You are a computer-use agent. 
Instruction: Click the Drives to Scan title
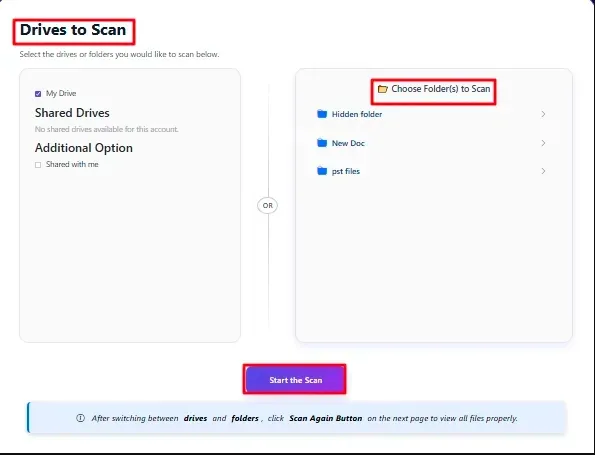pos(73,30)
